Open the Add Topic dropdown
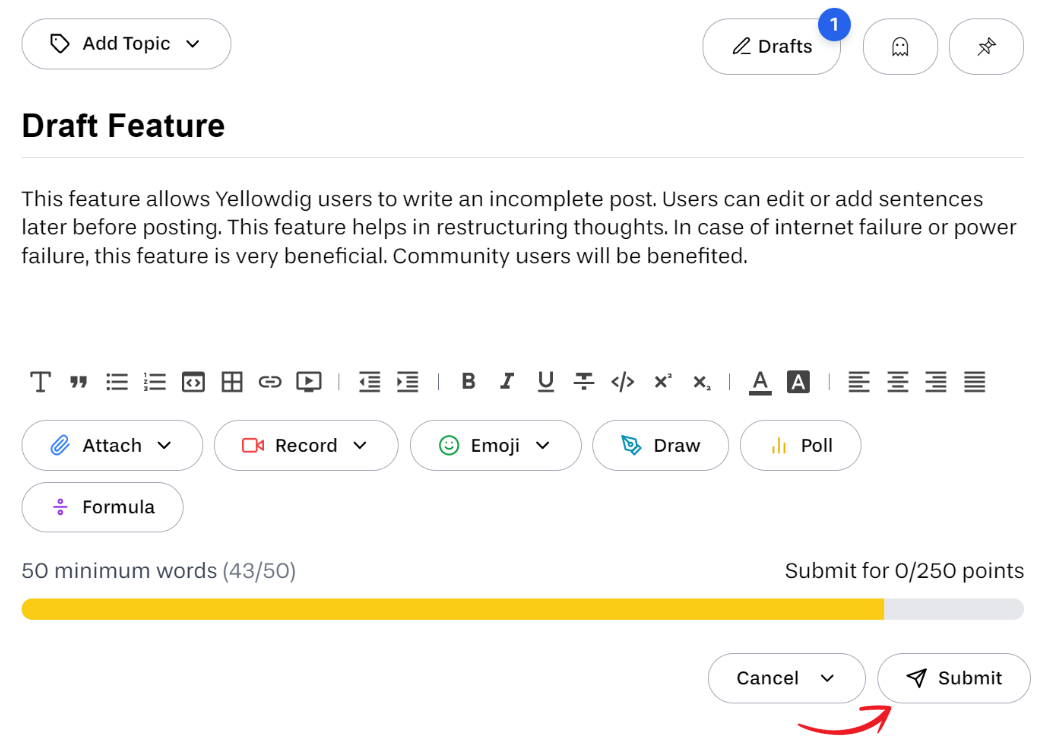The image size is (1046, 744). coord(127,44)
